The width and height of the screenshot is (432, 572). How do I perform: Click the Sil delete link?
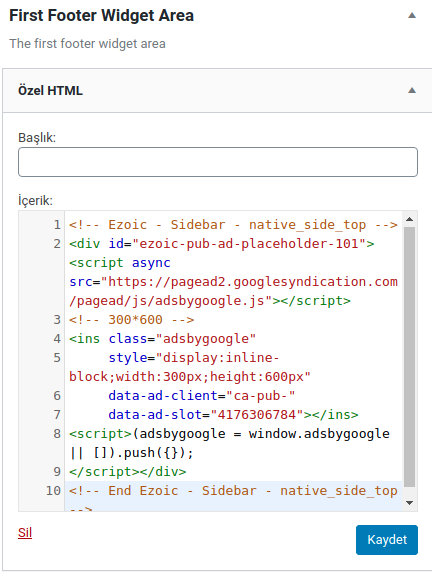(25, 533)
